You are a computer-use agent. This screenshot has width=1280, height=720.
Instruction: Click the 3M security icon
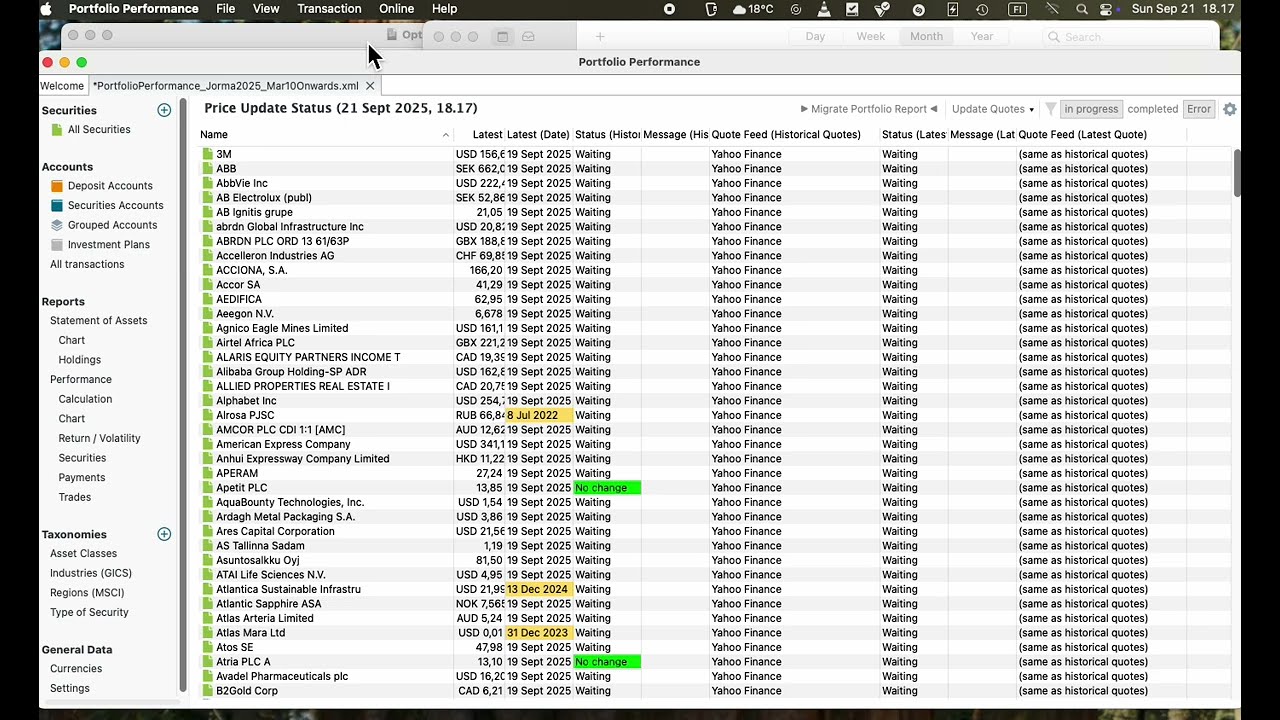coord(208,154)
